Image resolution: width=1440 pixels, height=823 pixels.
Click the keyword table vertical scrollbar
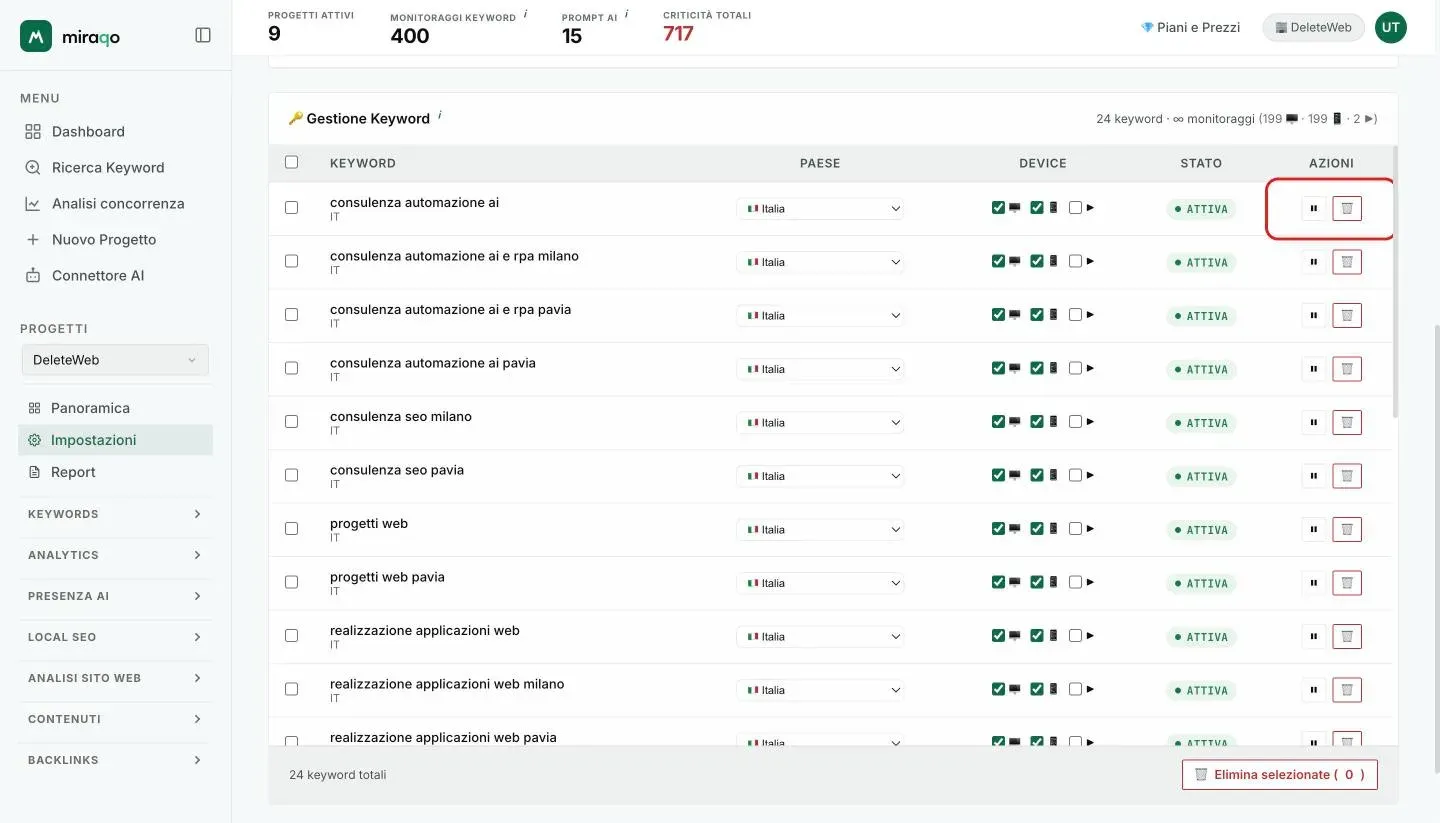(1394, 283)
